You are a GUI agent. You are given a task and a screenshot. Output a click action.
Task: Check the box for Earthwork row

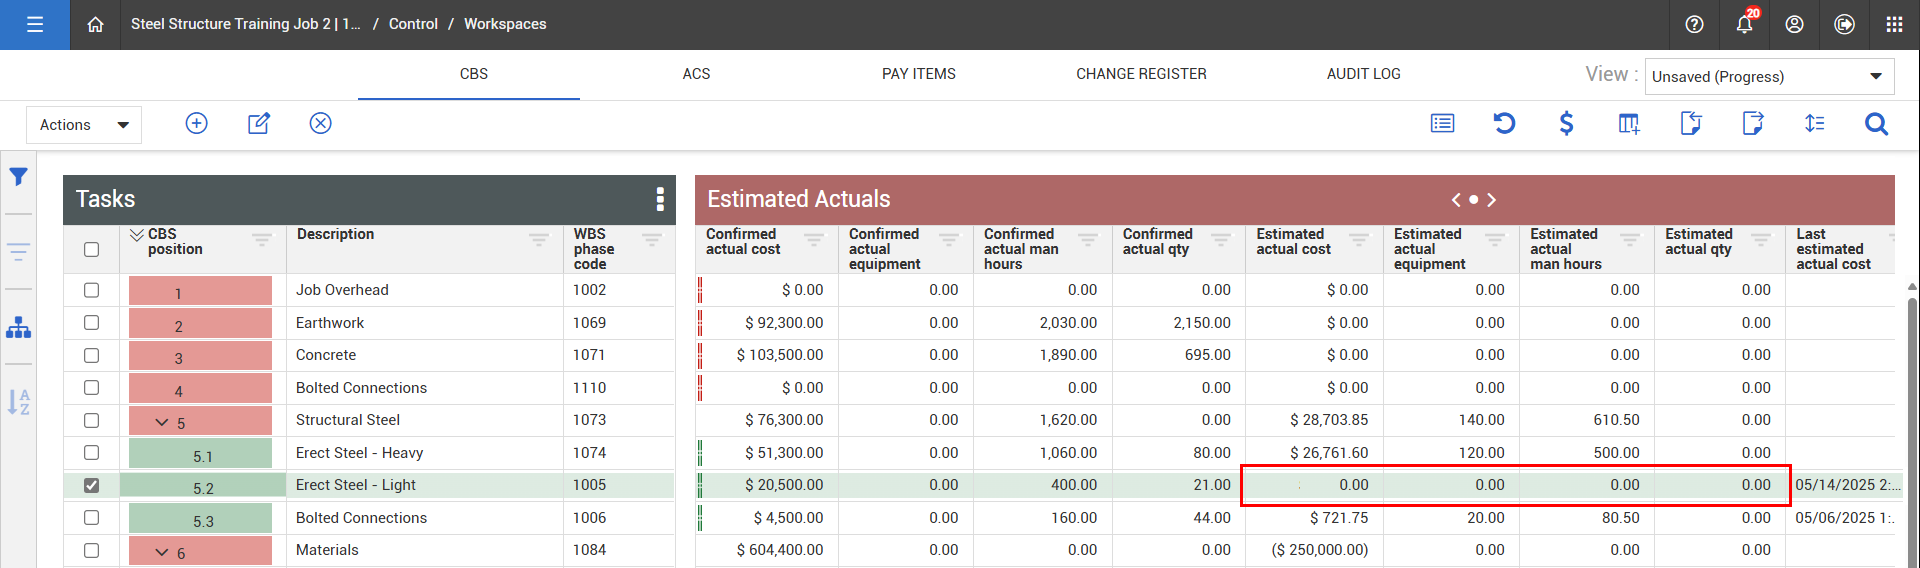click(x=92, y=323)
